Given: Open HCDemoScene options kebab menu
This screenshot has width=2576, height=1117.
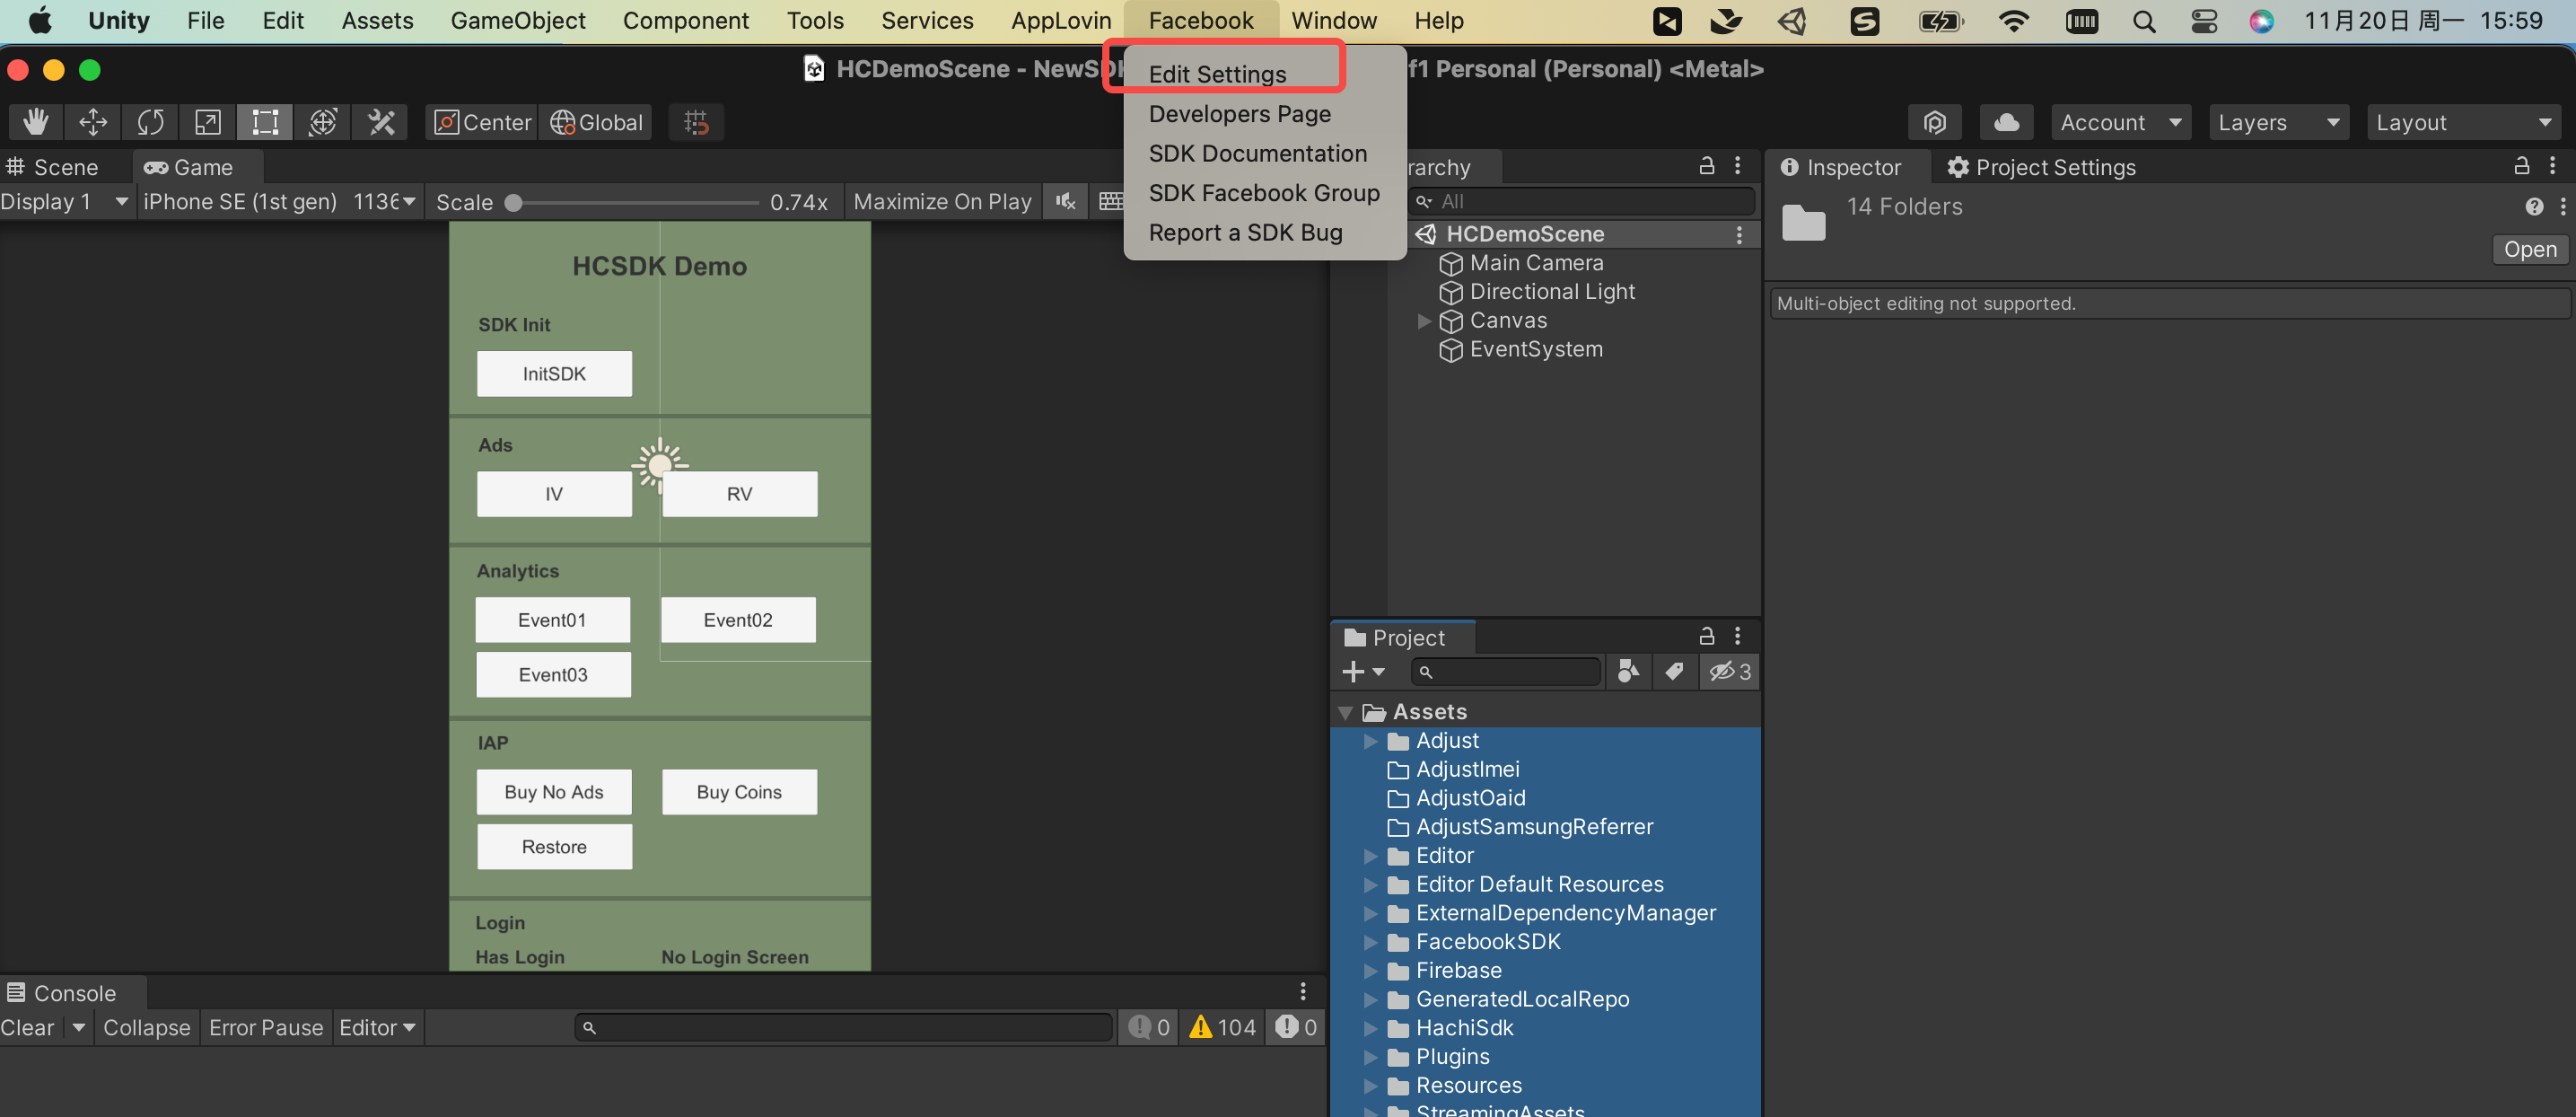Looking at the screenshot, I should (1739, 234).
